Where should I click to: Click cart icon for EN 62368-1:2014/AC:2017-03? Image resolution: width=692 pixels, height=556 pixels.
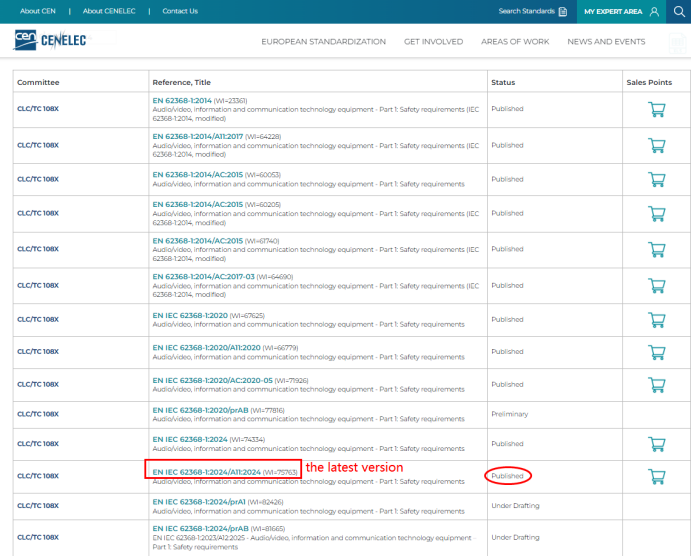click(656, 285)
